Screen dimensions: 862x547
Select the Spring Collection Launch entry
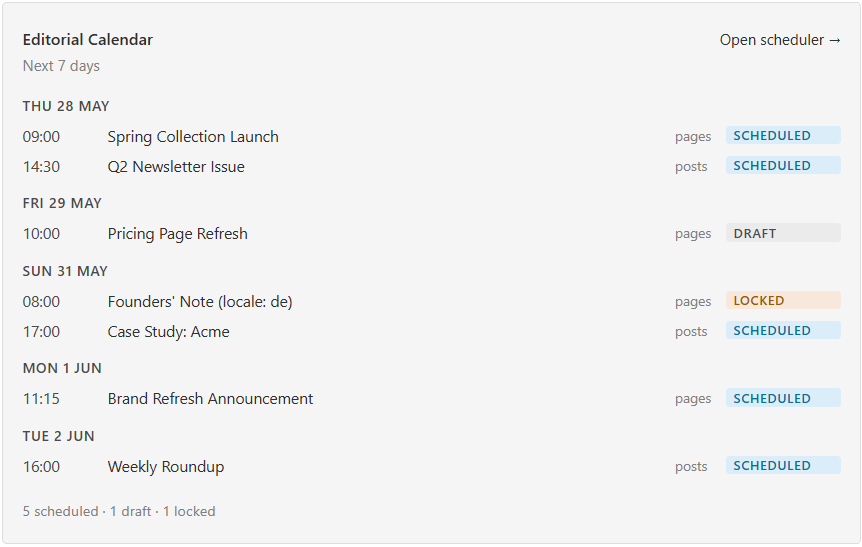(193, 137)
